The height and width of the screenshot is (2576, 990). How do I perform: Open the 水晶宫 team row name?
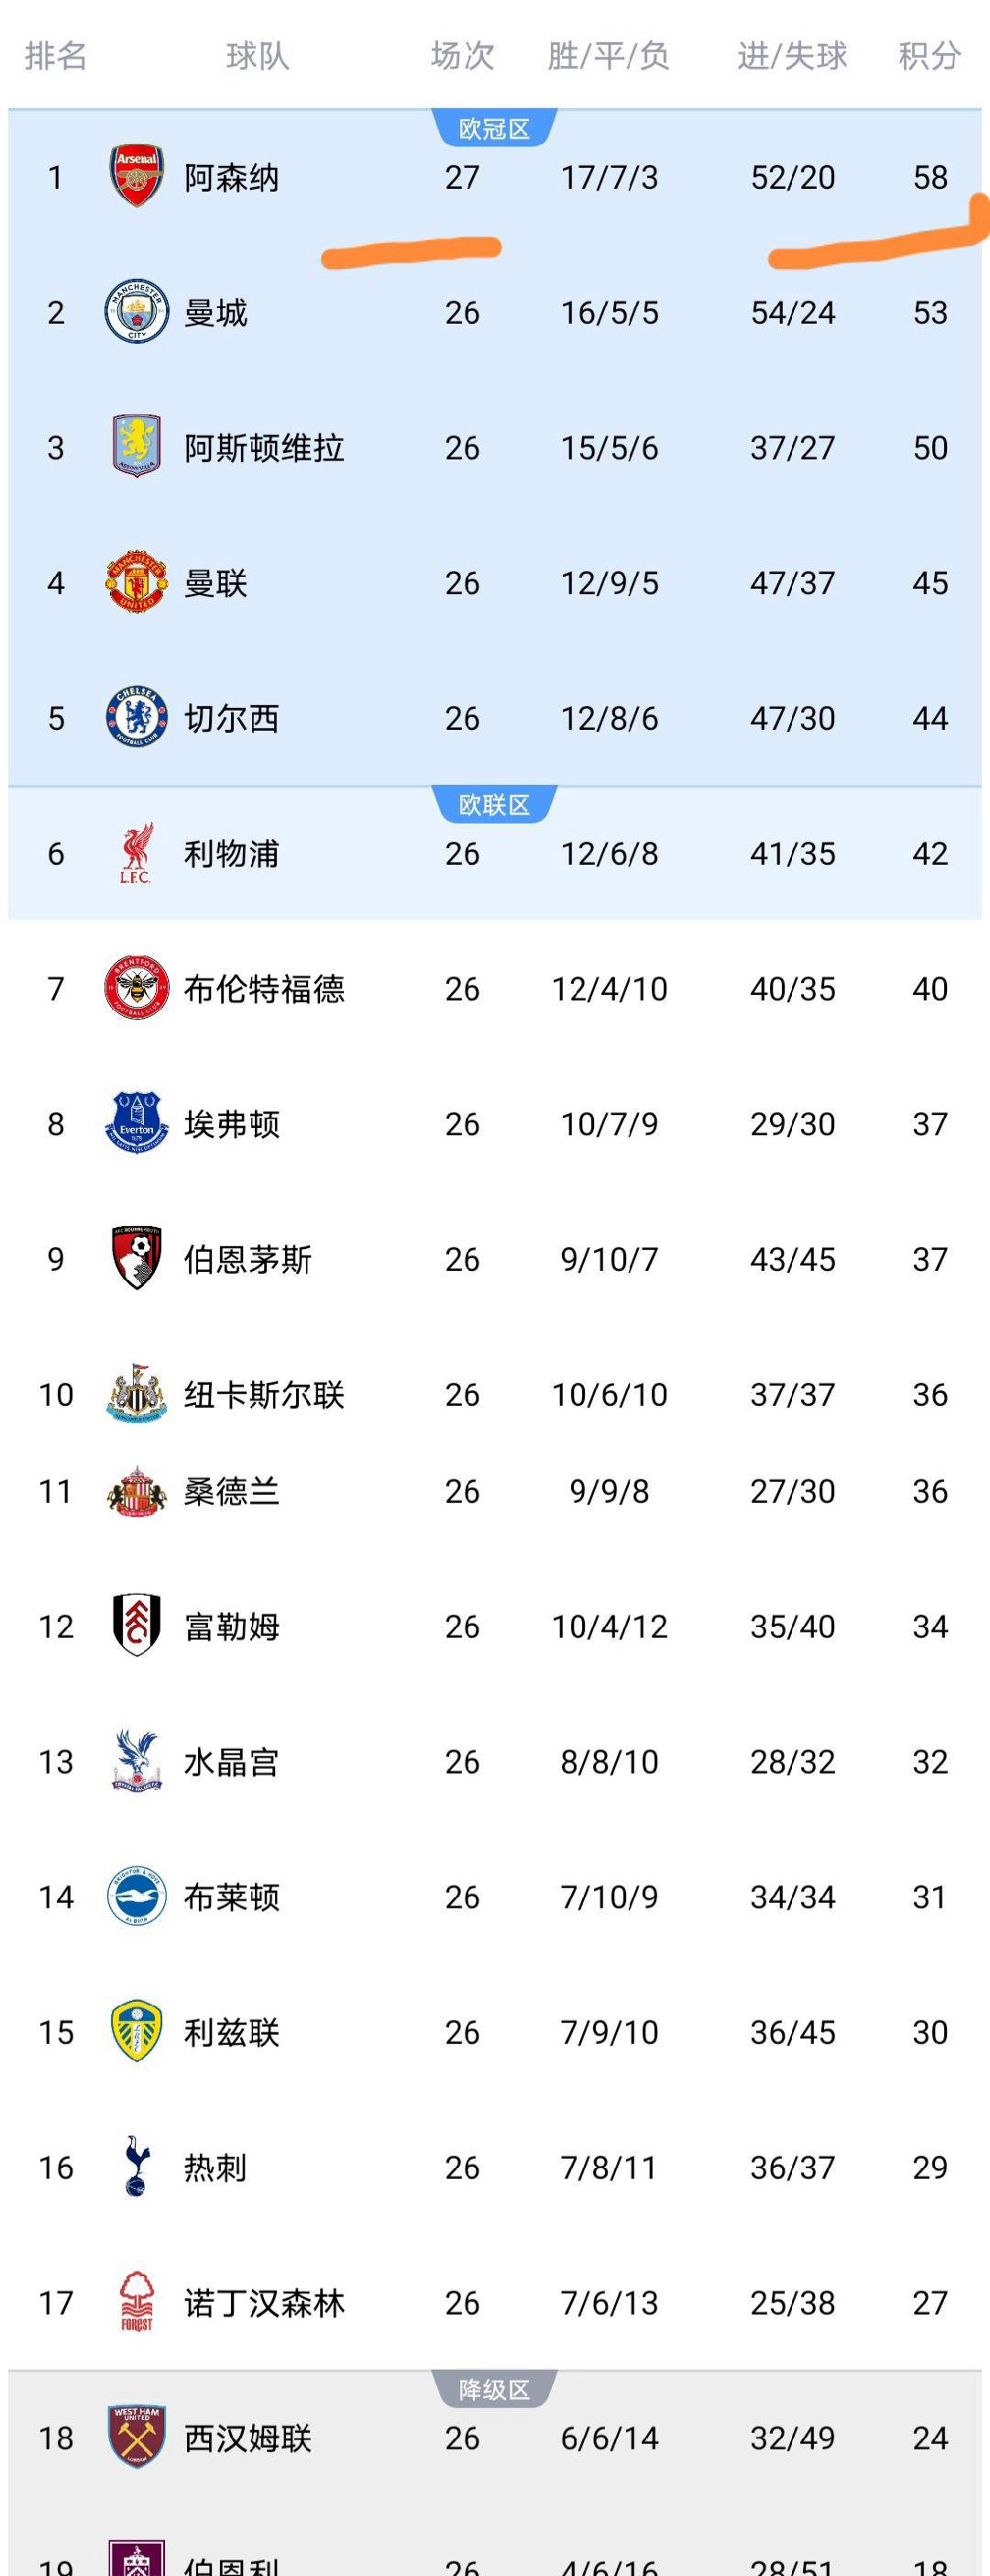point(232,1762)
